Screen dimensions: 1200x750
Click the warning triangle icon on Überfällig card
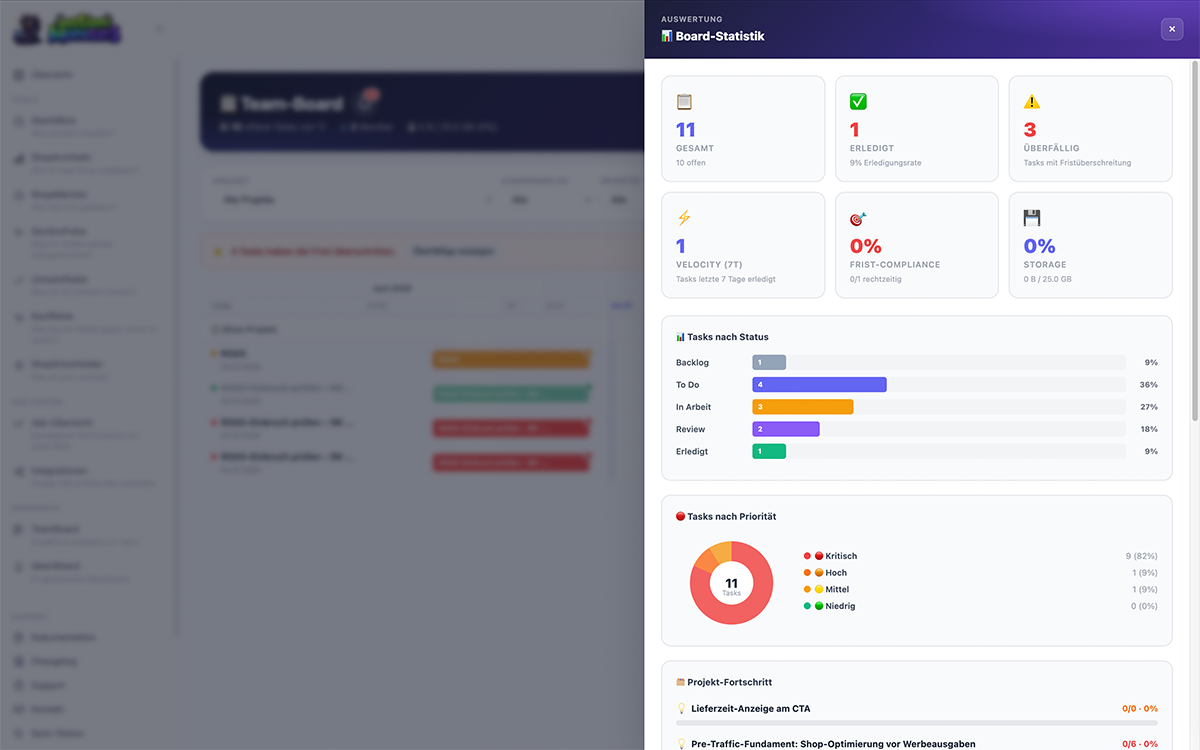click(1032, 102)
